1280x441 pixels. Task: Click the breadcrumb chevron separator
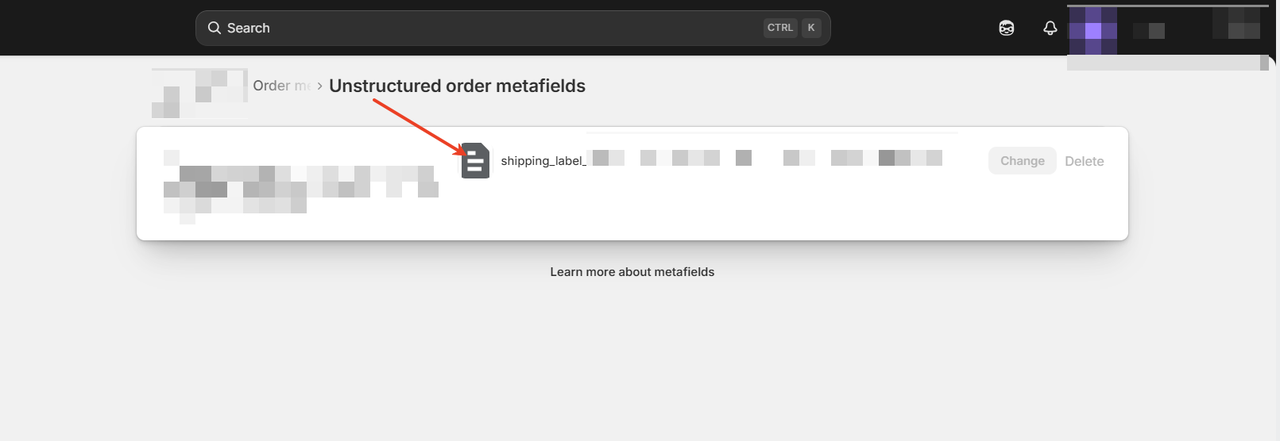[319, 86]
